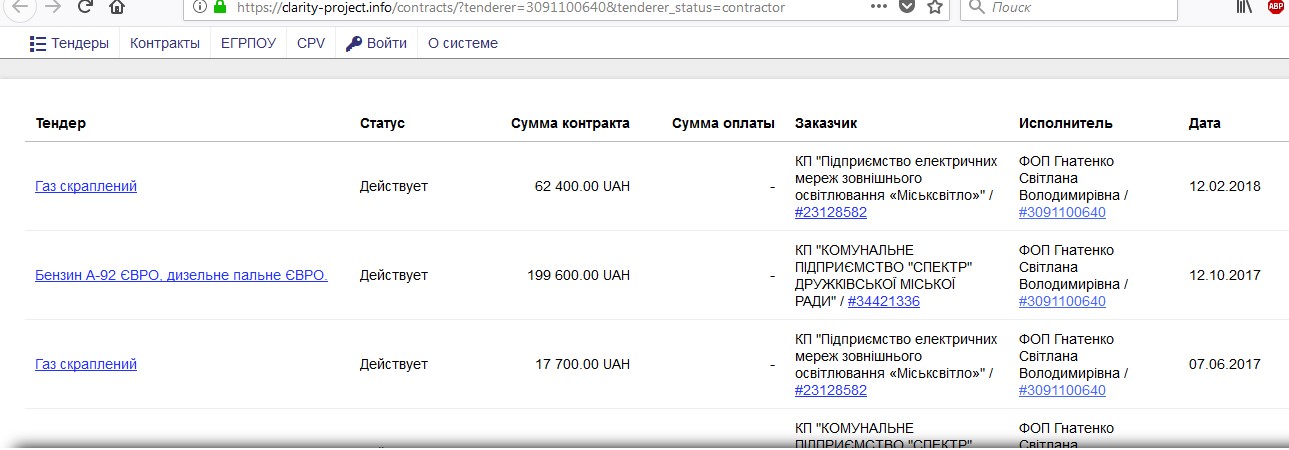Open the Контракты menu item
Image resolution: width=1289 pixels, height=450 pixels.
tap(164, 43)
